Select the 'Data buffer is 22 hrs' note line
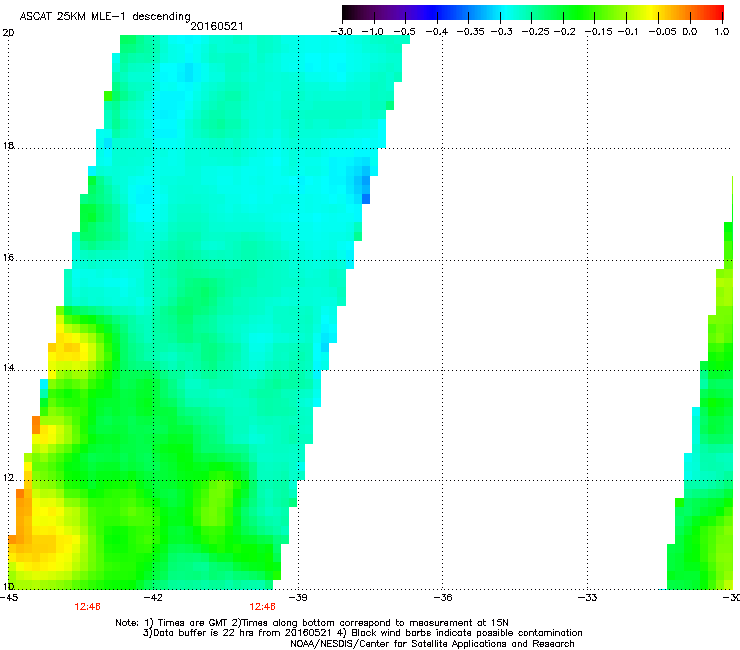 (362, 633)
